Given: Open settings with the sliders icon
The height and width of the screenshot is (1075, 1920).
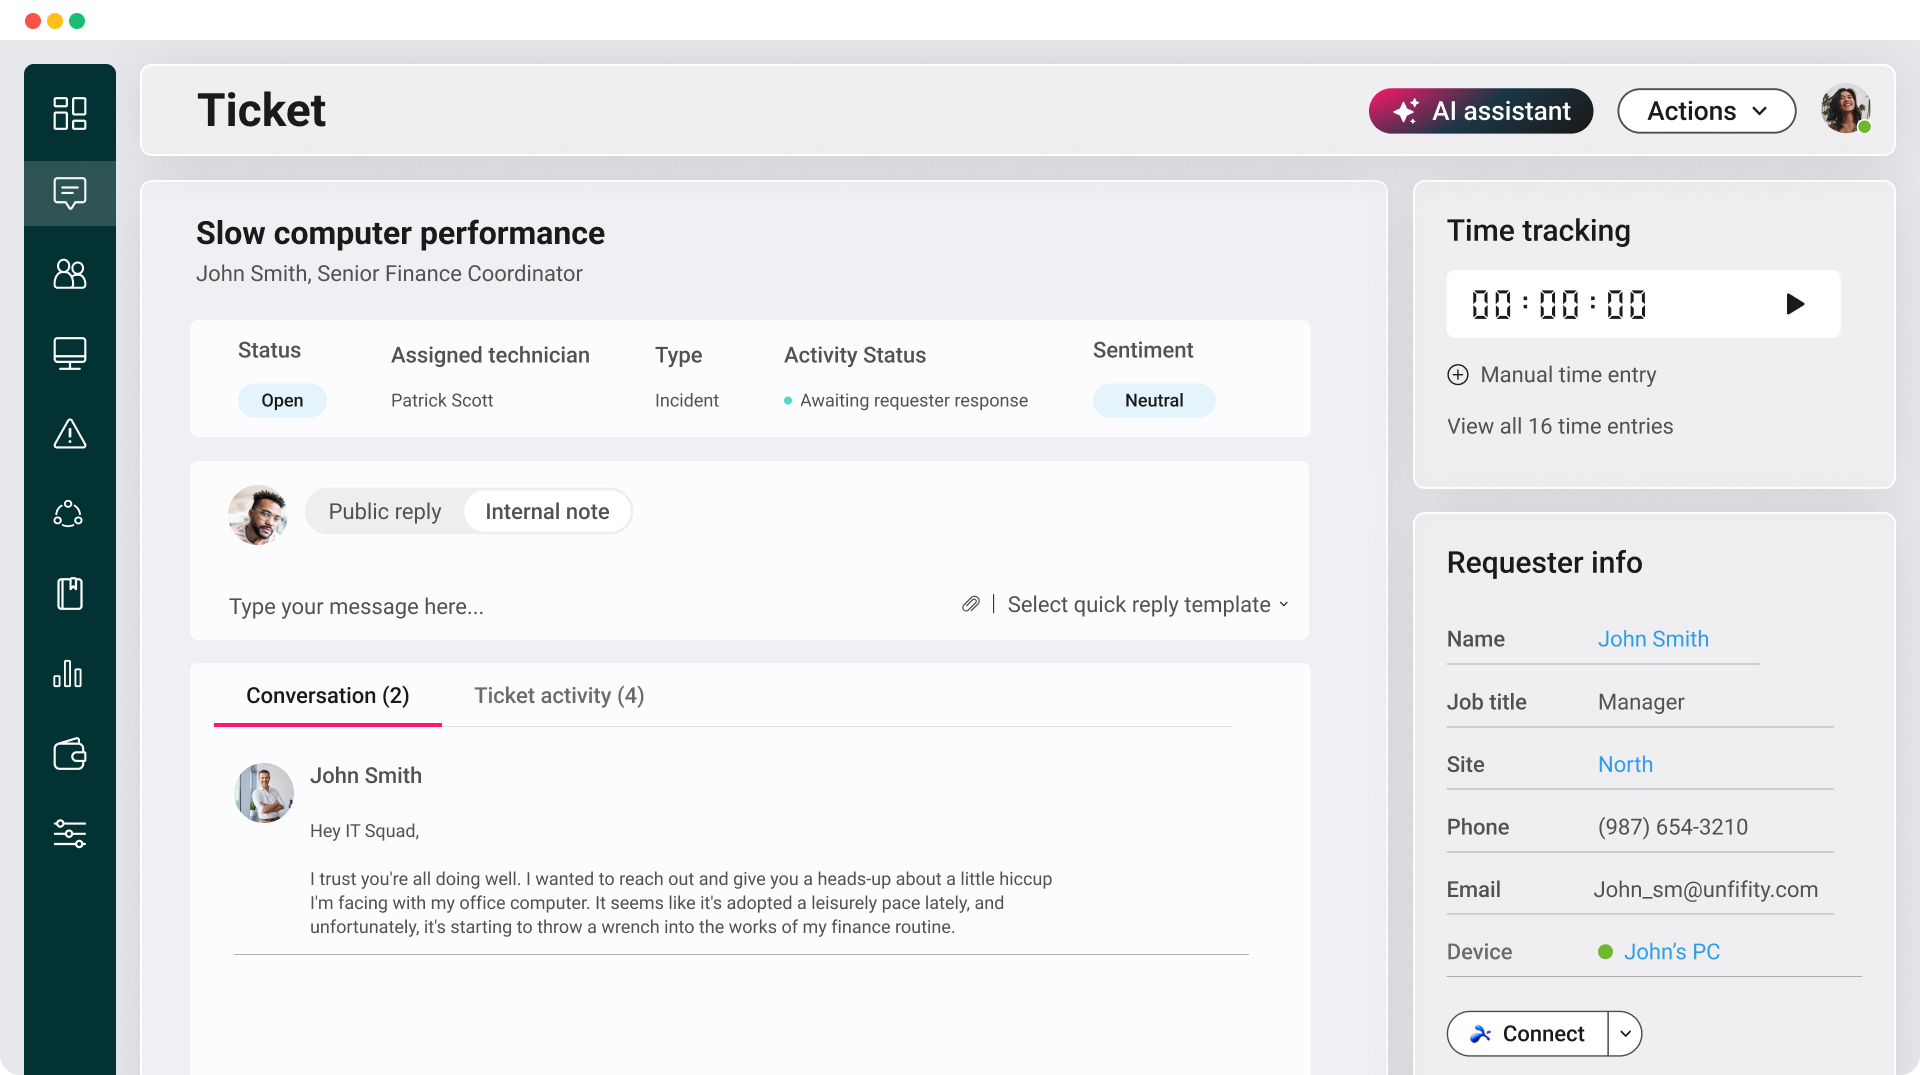Looking at the screenshot, I should coord(69,834).
